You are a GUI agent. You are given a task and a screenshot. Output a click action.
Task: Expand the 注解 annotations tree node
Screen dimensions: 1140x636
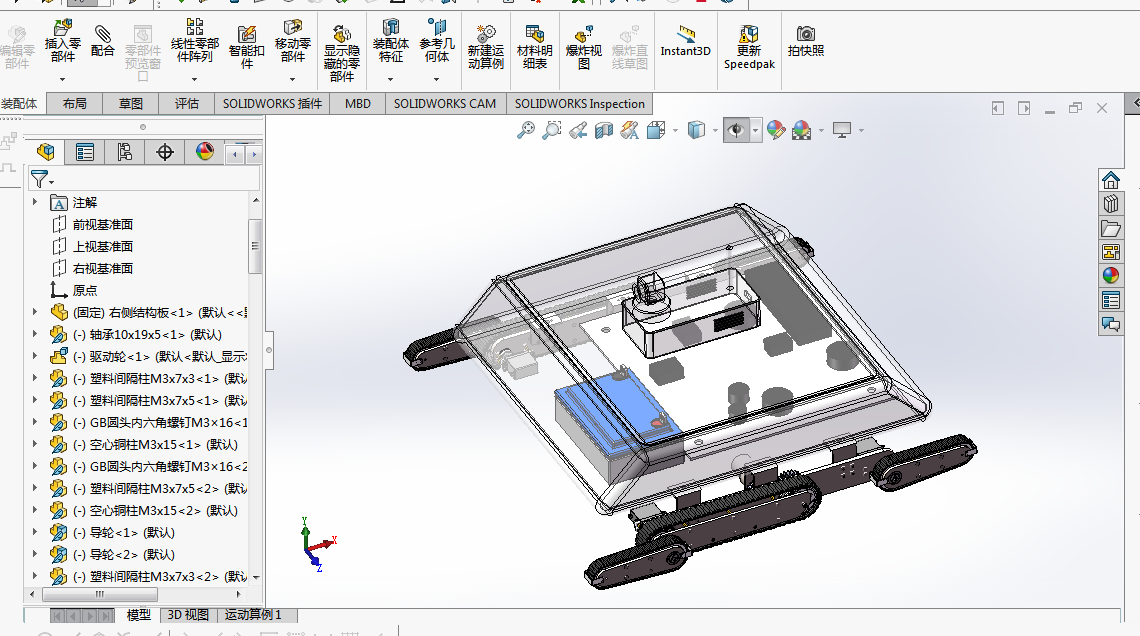[35, 202]
